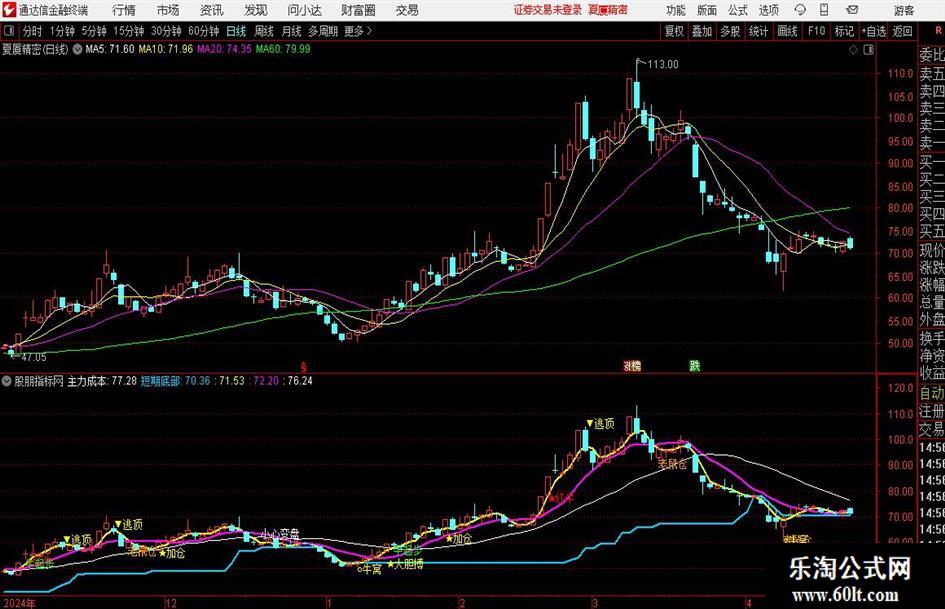Open the F10 company info button

coord(817,31)
